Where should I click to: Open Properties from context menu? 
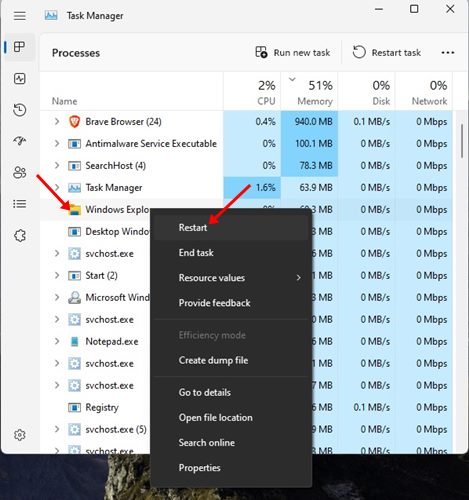coord(231,468)
